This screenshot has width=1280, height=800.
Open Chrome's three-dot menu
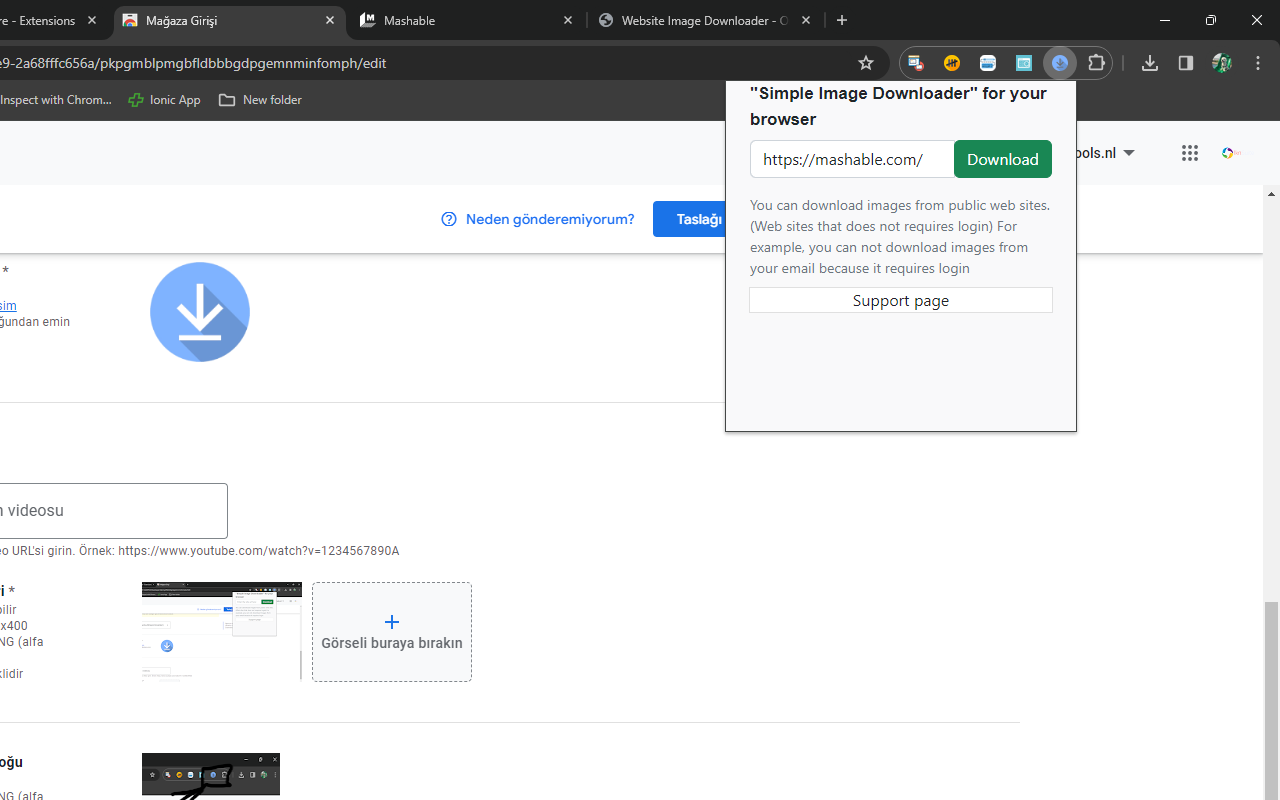click(x=1258, y=62)
